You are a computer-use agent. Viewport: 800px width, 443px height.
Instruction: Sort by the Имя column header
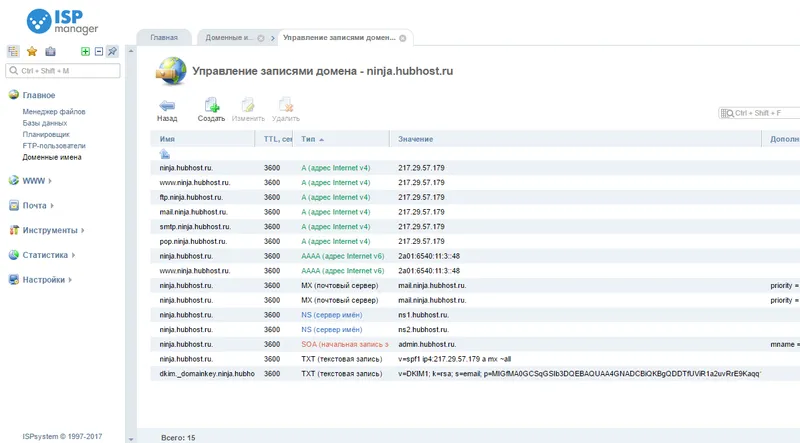[203, 139]
